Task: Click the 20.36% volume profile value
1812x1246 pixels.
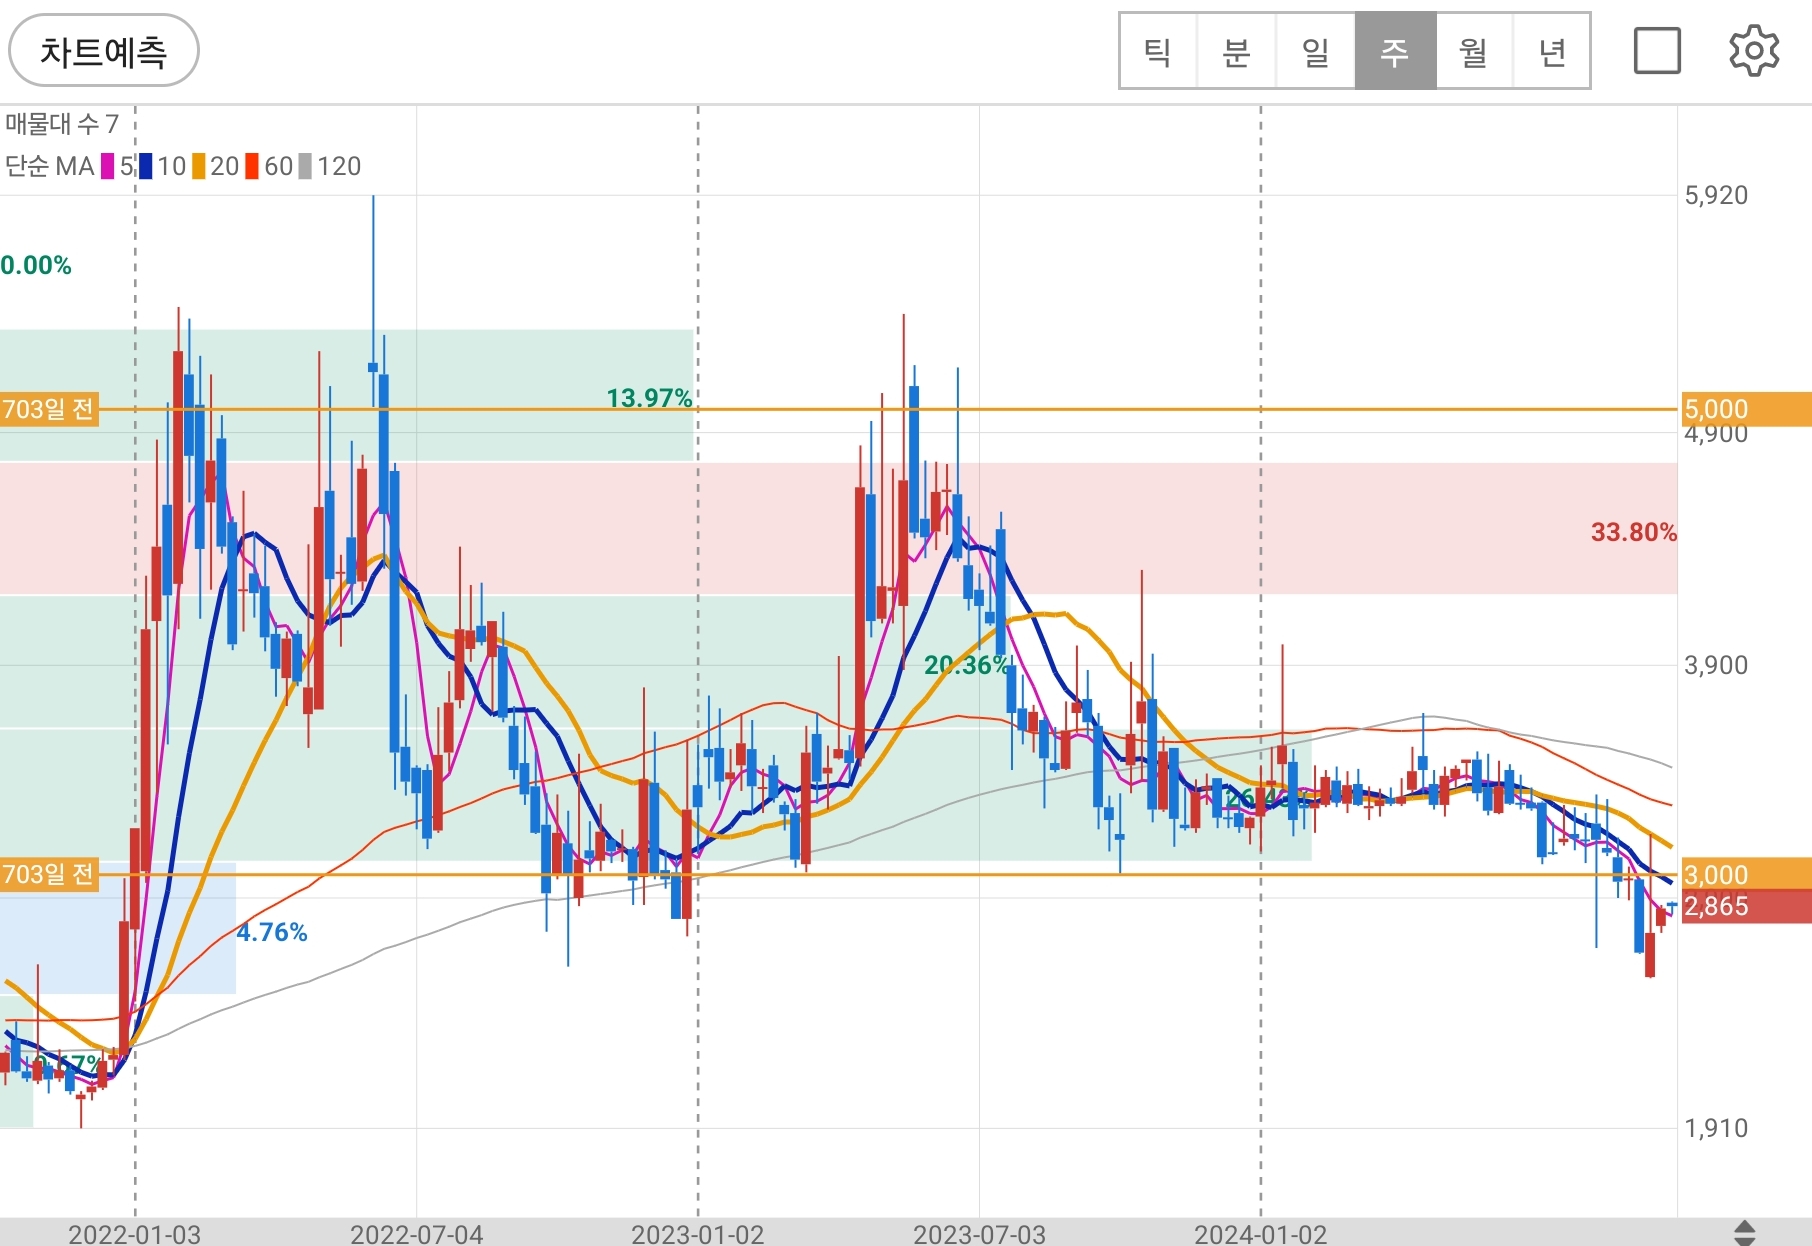Action: pyautogui.click(x=967, y=665)
